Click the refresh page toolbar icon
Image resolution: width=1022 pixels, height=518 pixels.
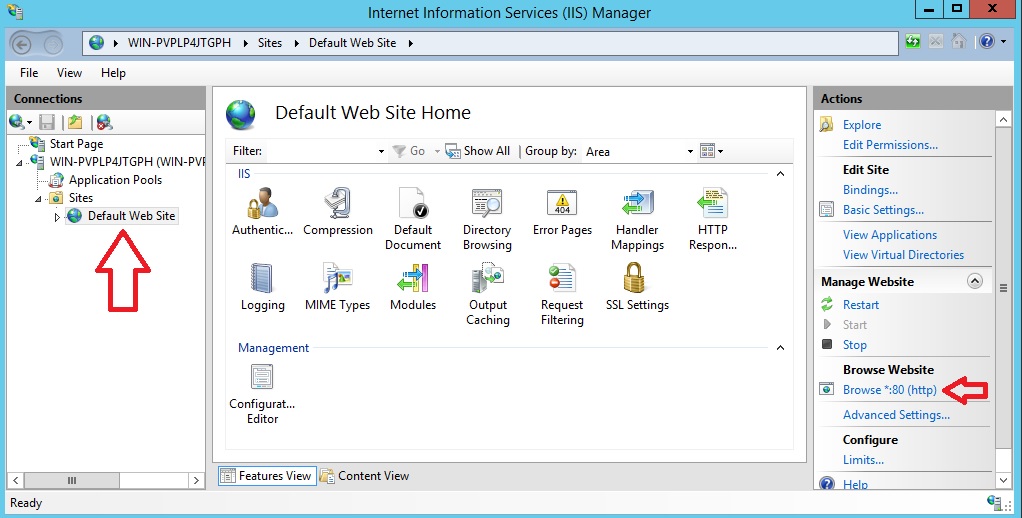coord(912,42)
